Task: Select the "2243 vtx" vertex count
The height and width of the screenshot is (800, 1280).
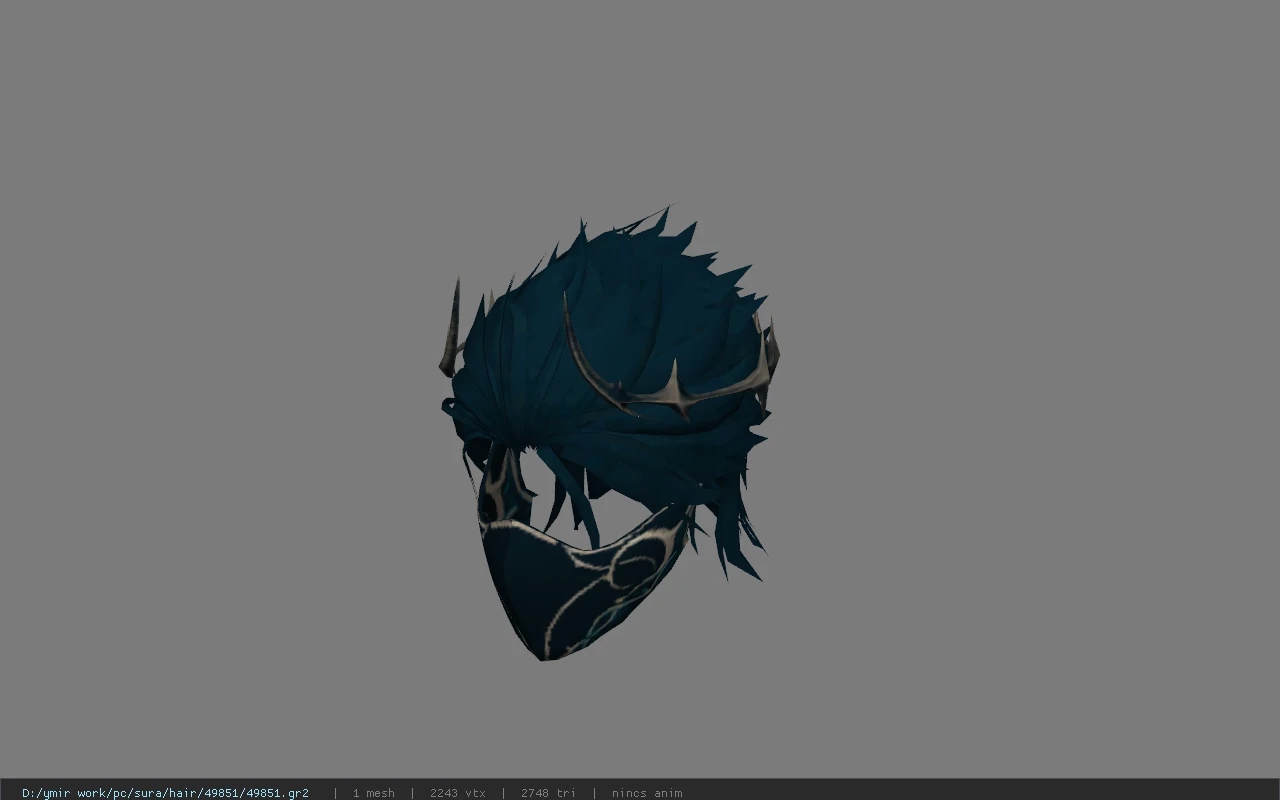Action: [458, 793]
